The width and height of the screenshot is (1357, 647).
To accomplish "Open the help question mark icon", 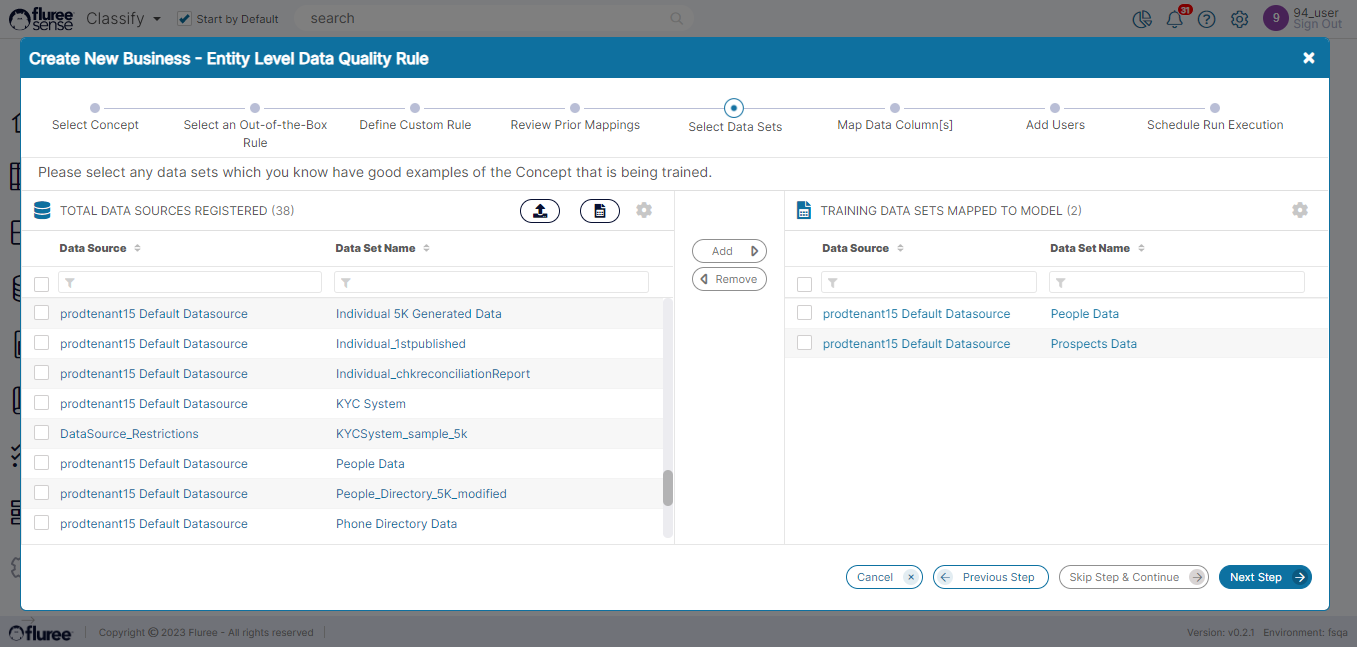I will coord(1207,19).
